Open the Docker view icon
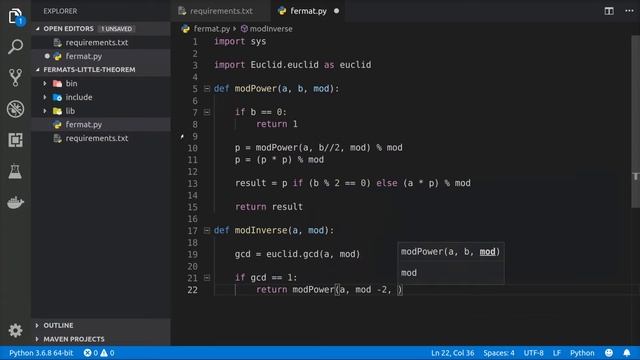 (x=16, y=202)
